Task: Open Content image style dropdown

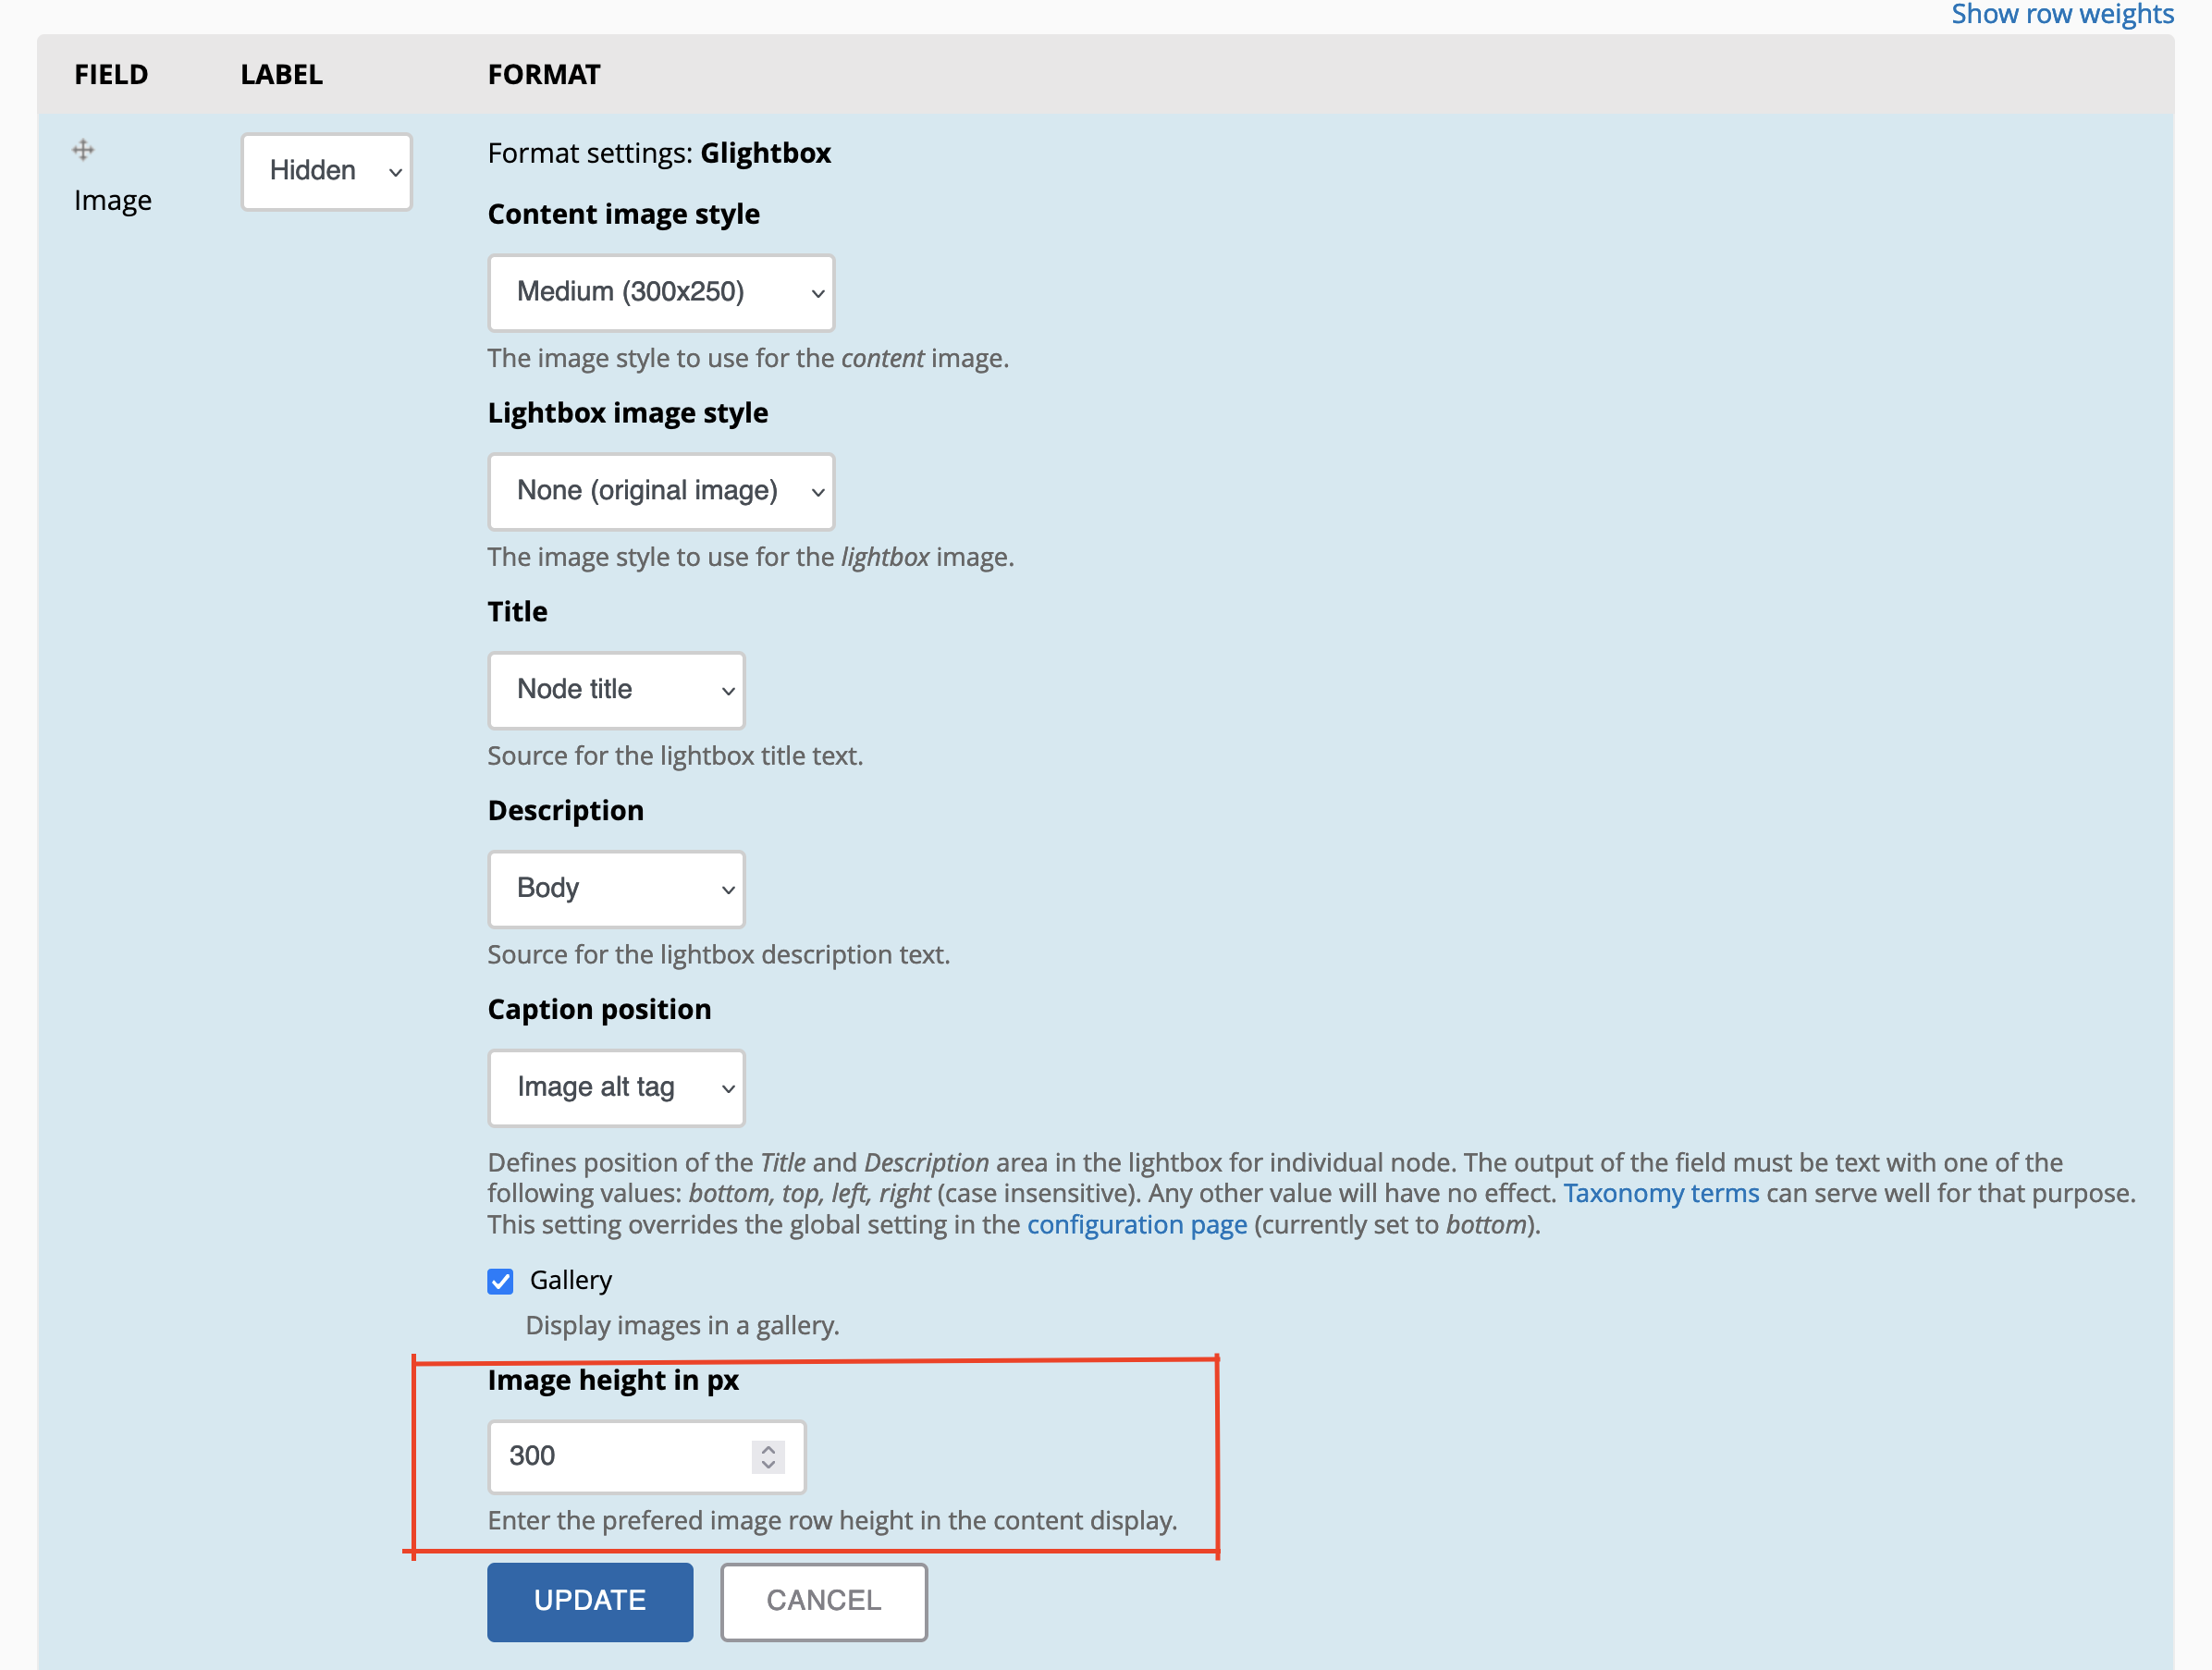Action: (660, 292)
